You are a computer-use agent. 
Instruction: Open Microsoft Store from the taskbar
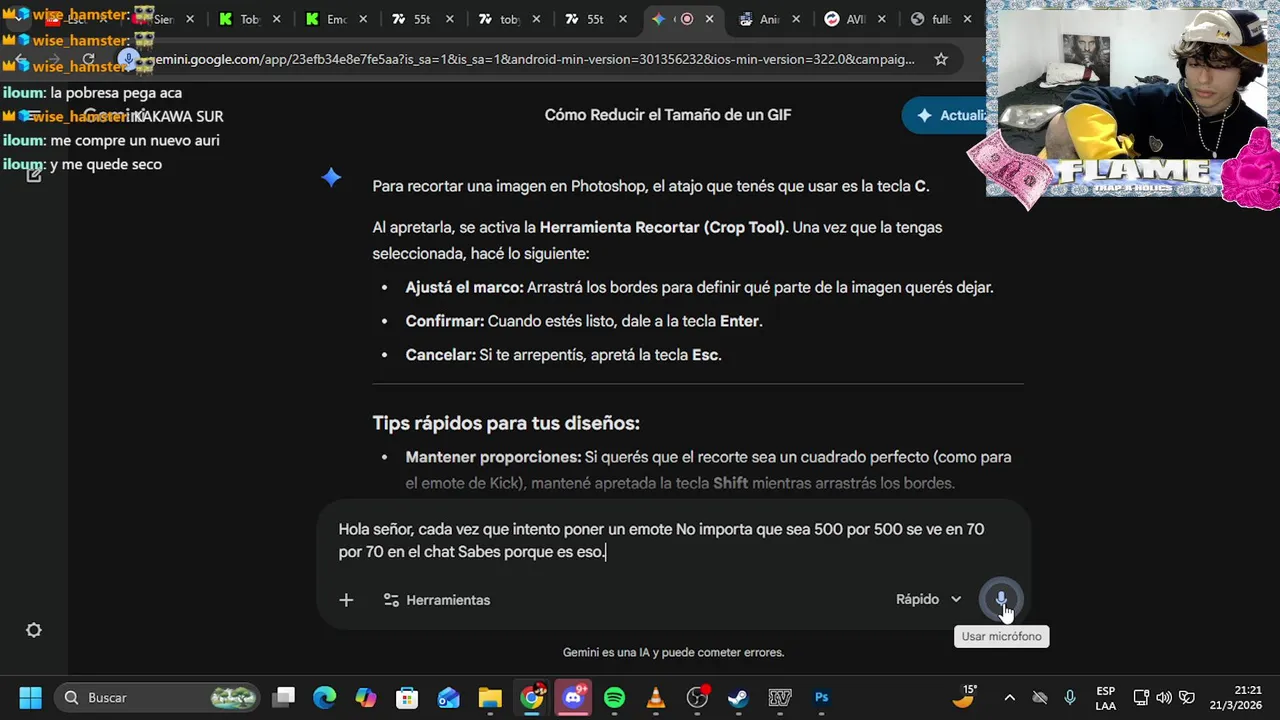pos(407,697)
